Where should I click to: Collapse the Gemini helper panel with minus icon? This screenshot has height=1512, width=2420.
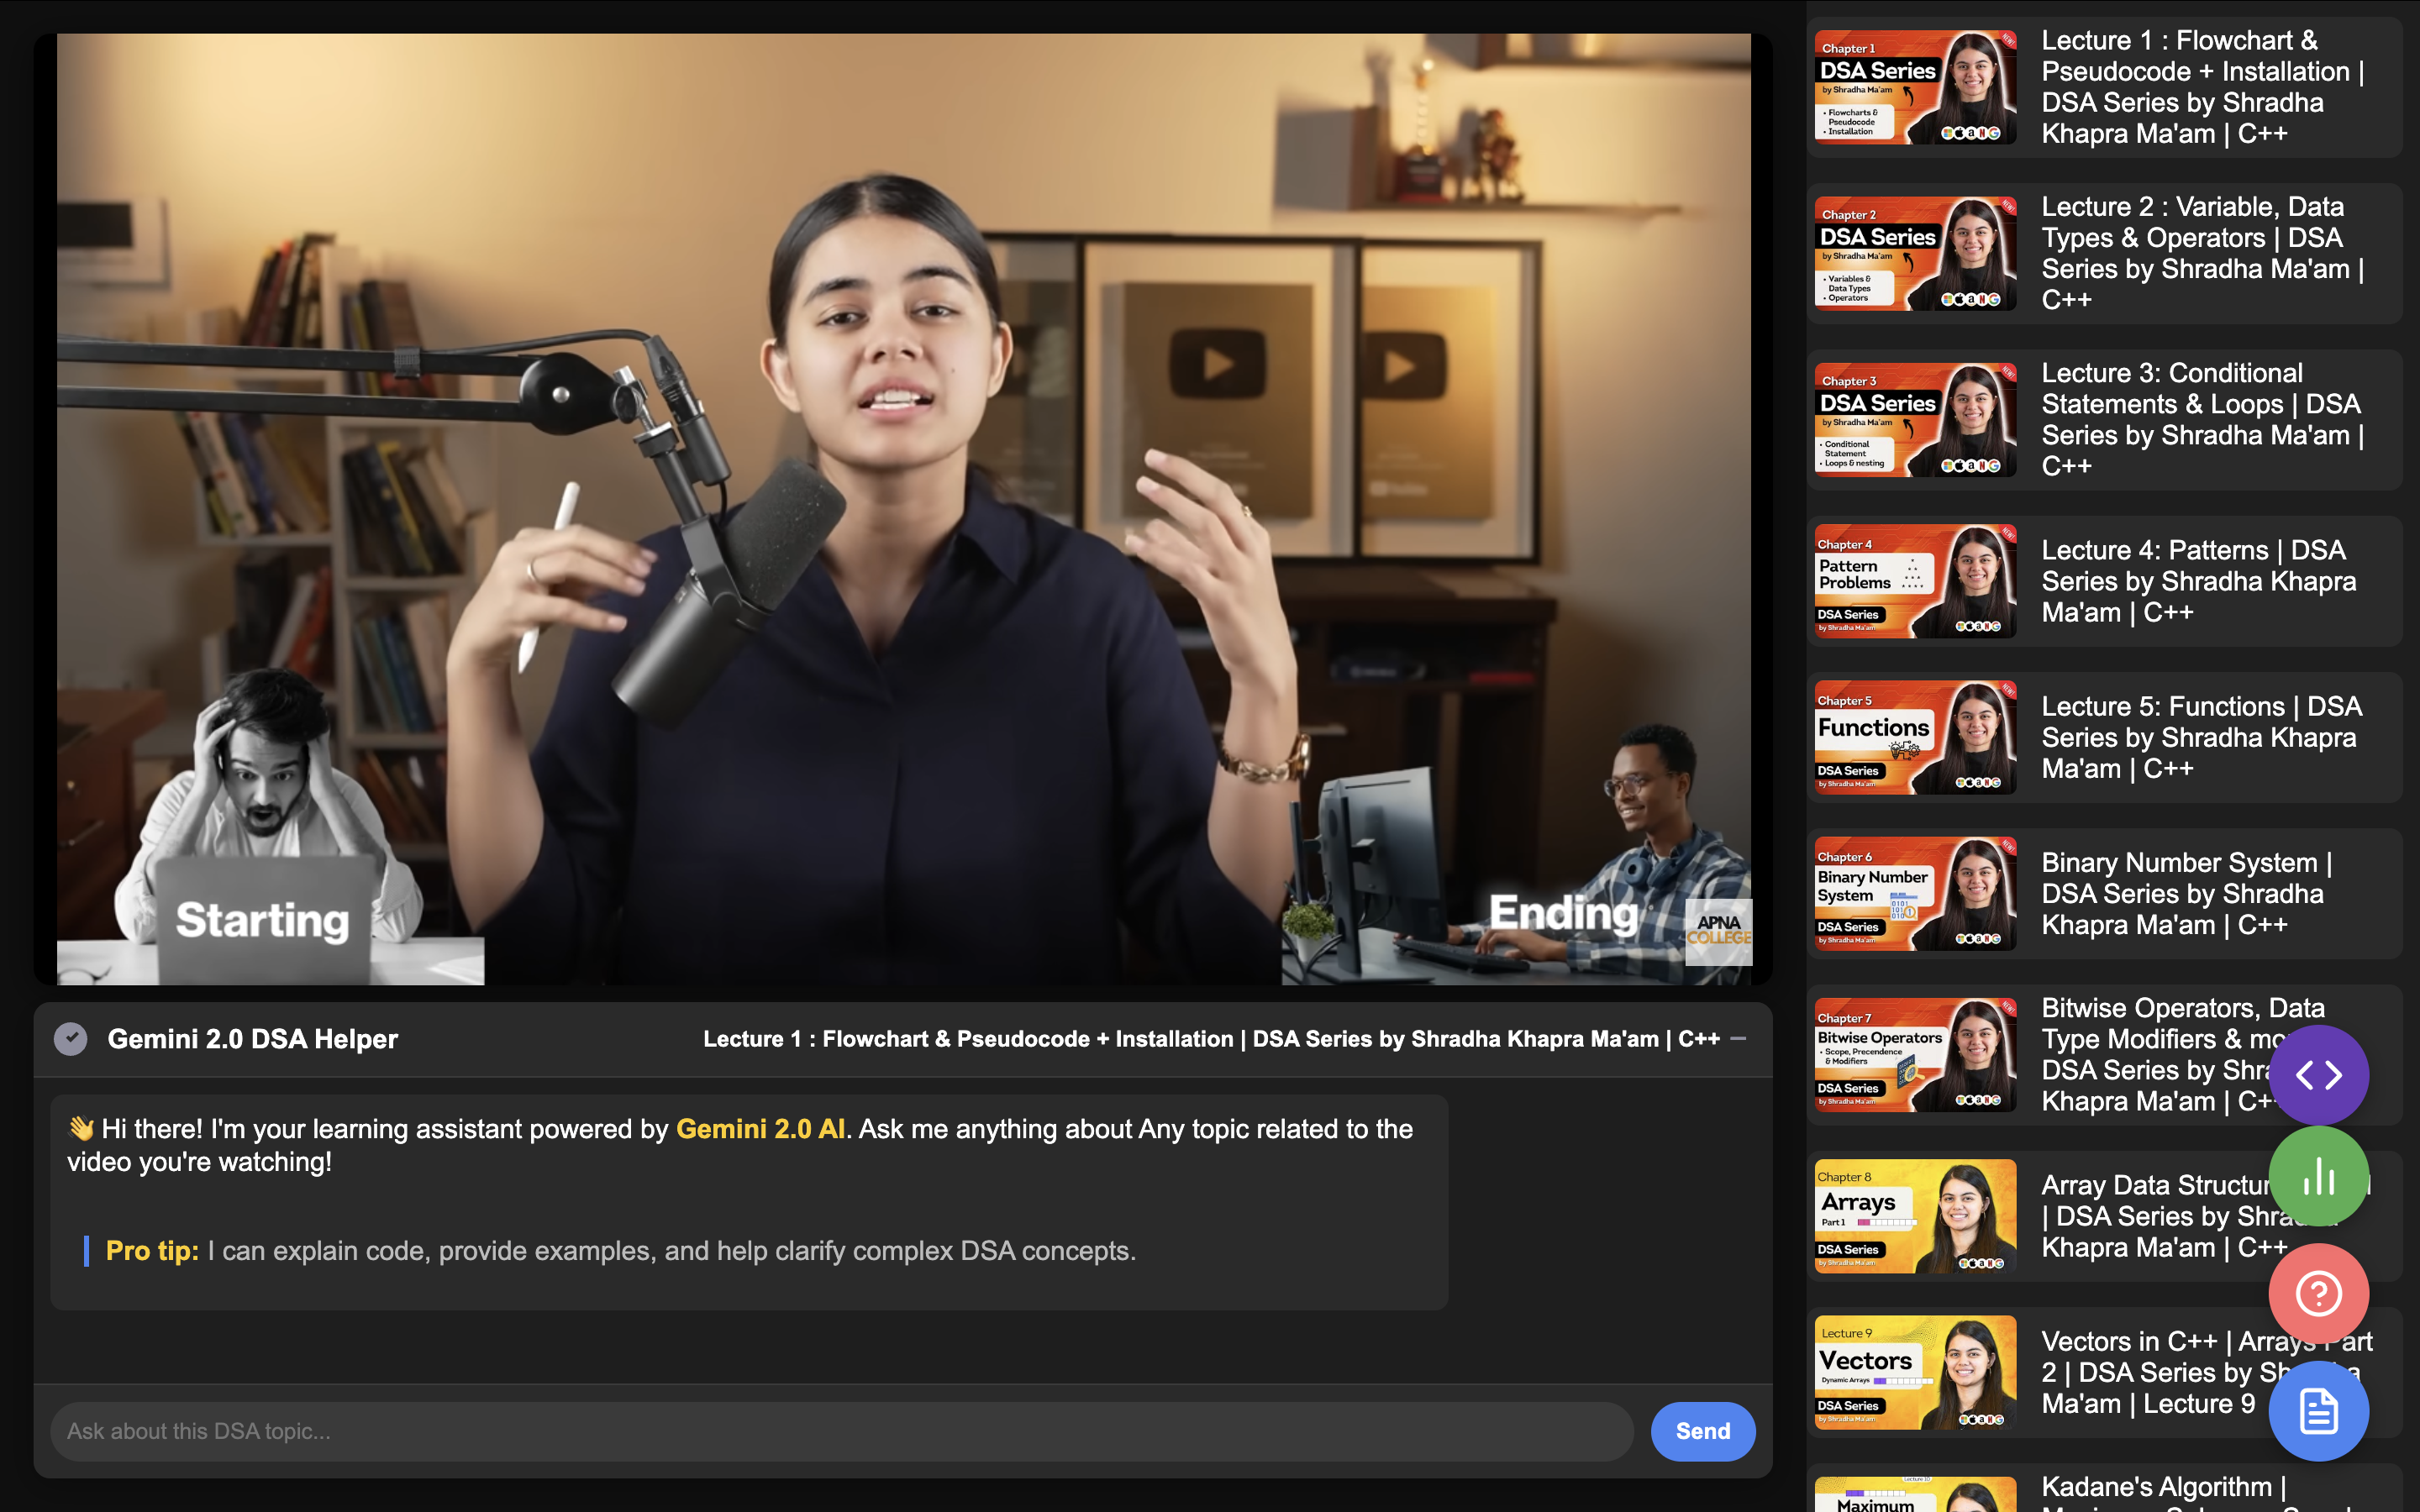click(1738, 1039)
